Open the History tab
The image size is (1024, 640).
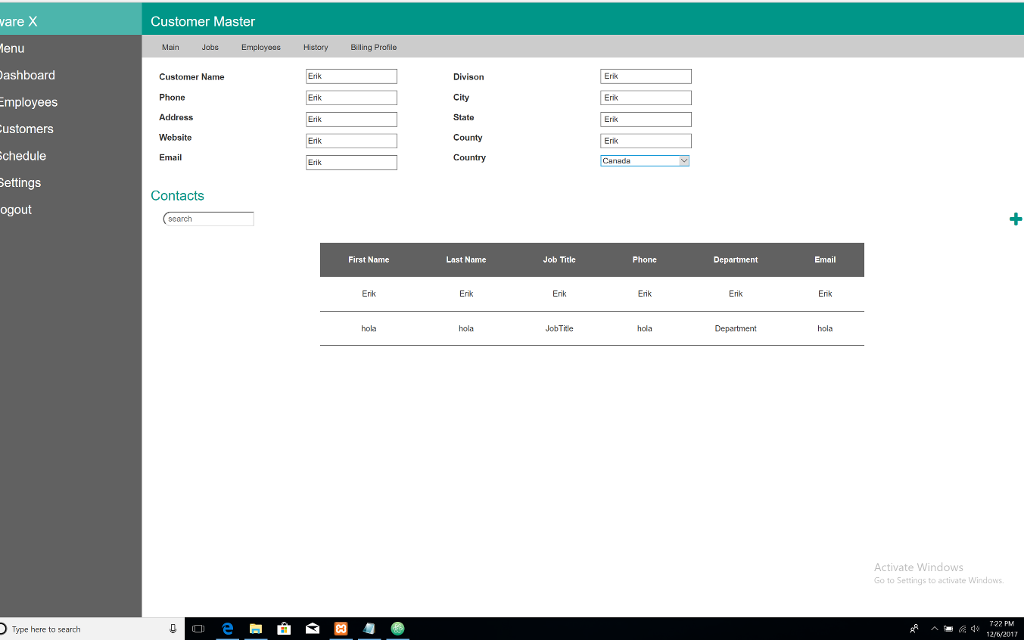[x=315, y=47]
